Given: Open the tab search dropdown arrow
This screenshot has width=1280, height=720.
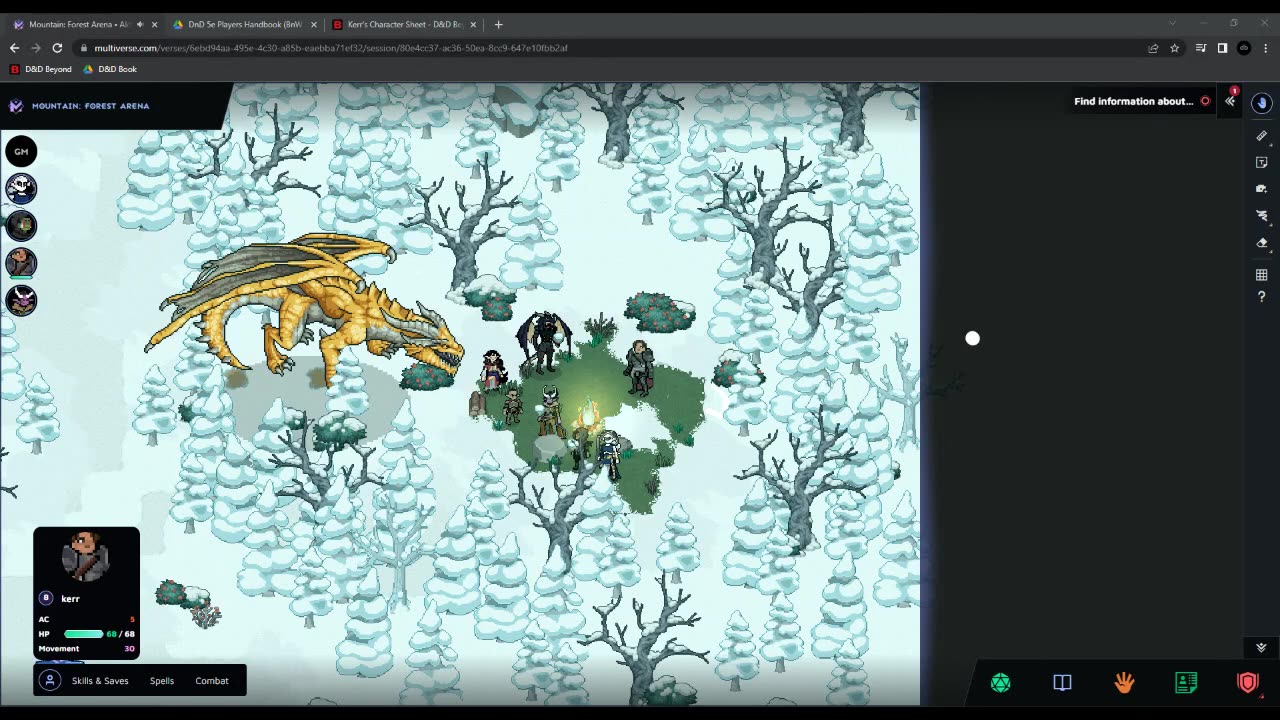Looking at the screenshot, I should point(1172,23).
